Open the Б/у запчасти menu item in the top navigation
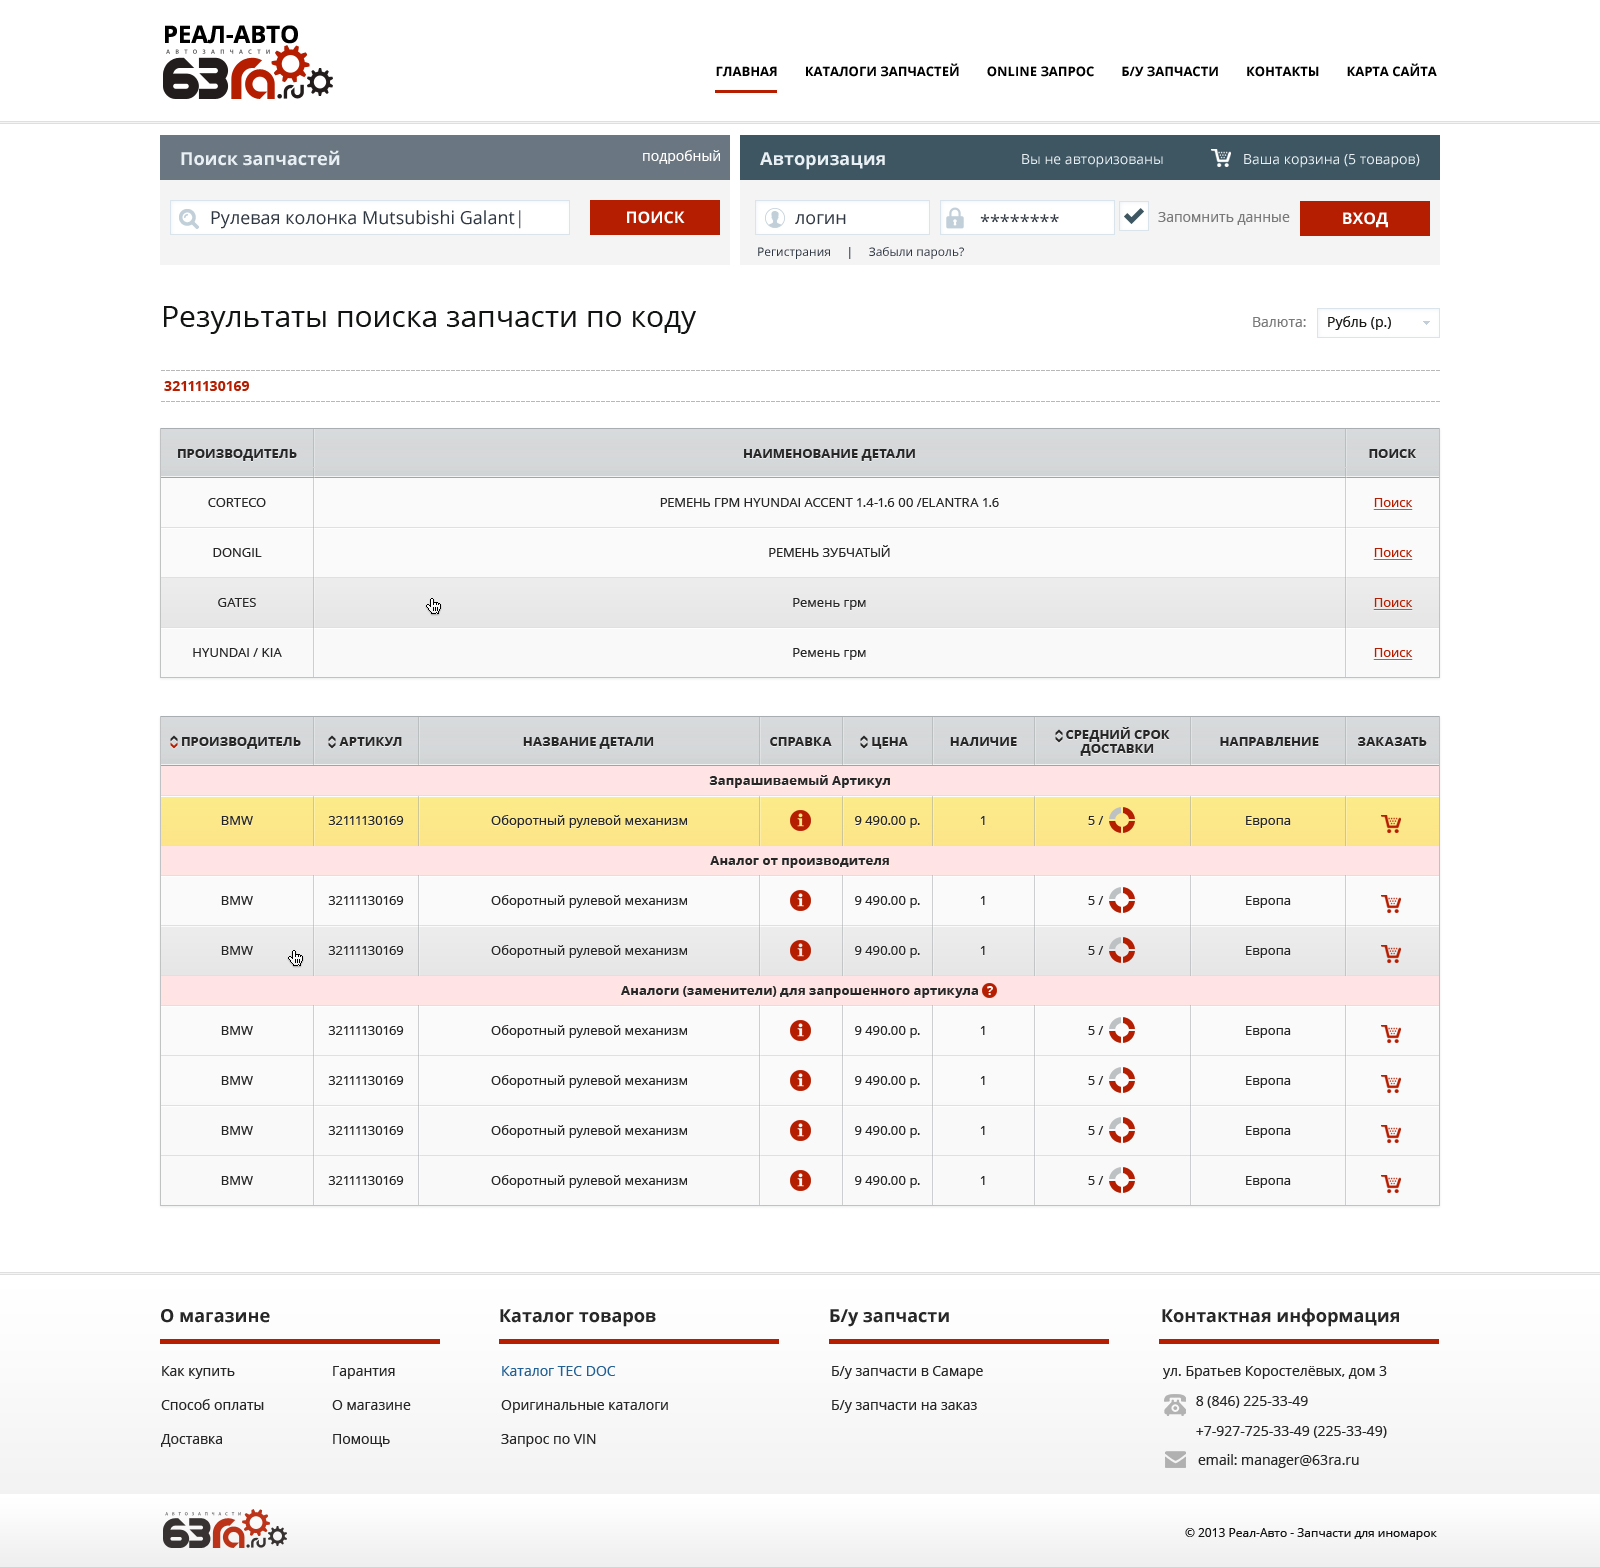The image size is (1600, 1567). point(1170,71)
